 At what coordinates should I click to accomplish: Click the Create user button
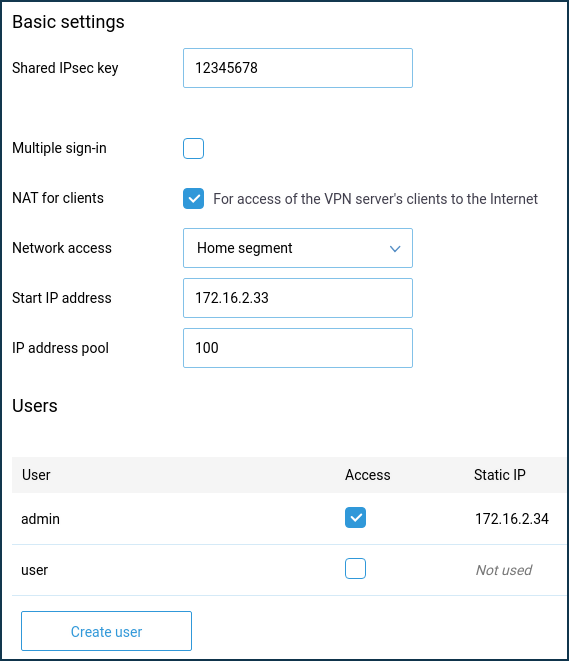pos(106,631)
